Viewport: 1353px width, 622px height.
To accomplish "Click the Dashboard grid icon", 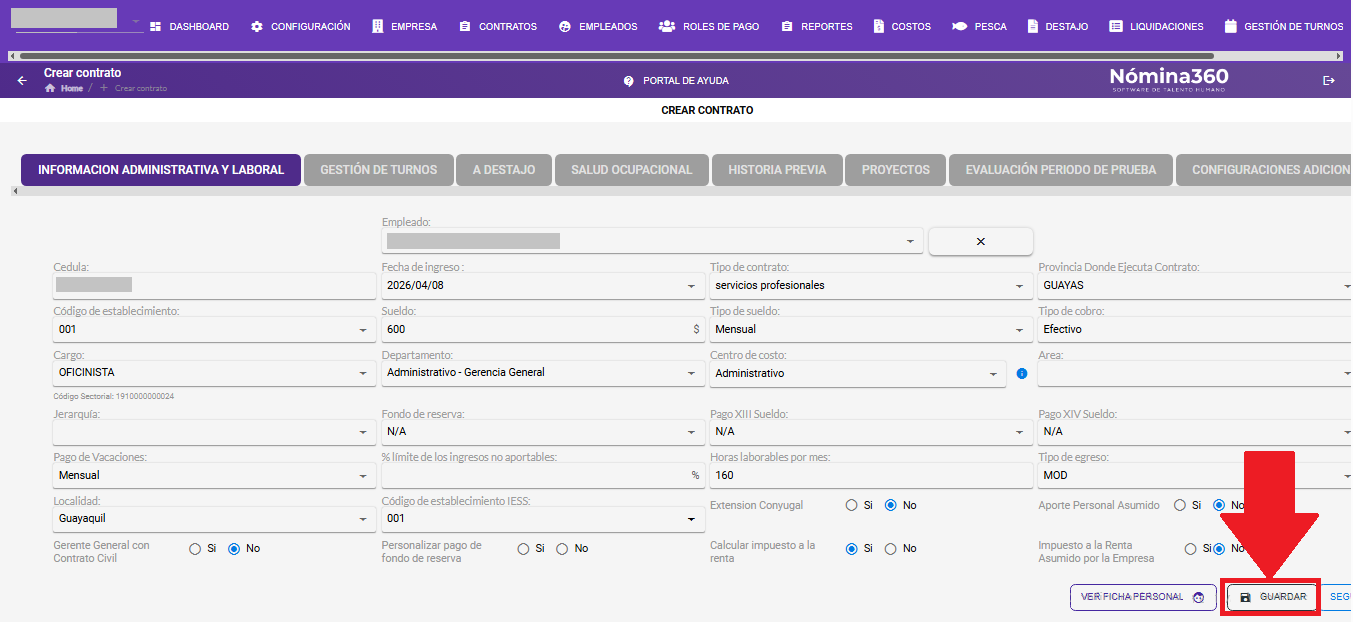I will point(156,27).
